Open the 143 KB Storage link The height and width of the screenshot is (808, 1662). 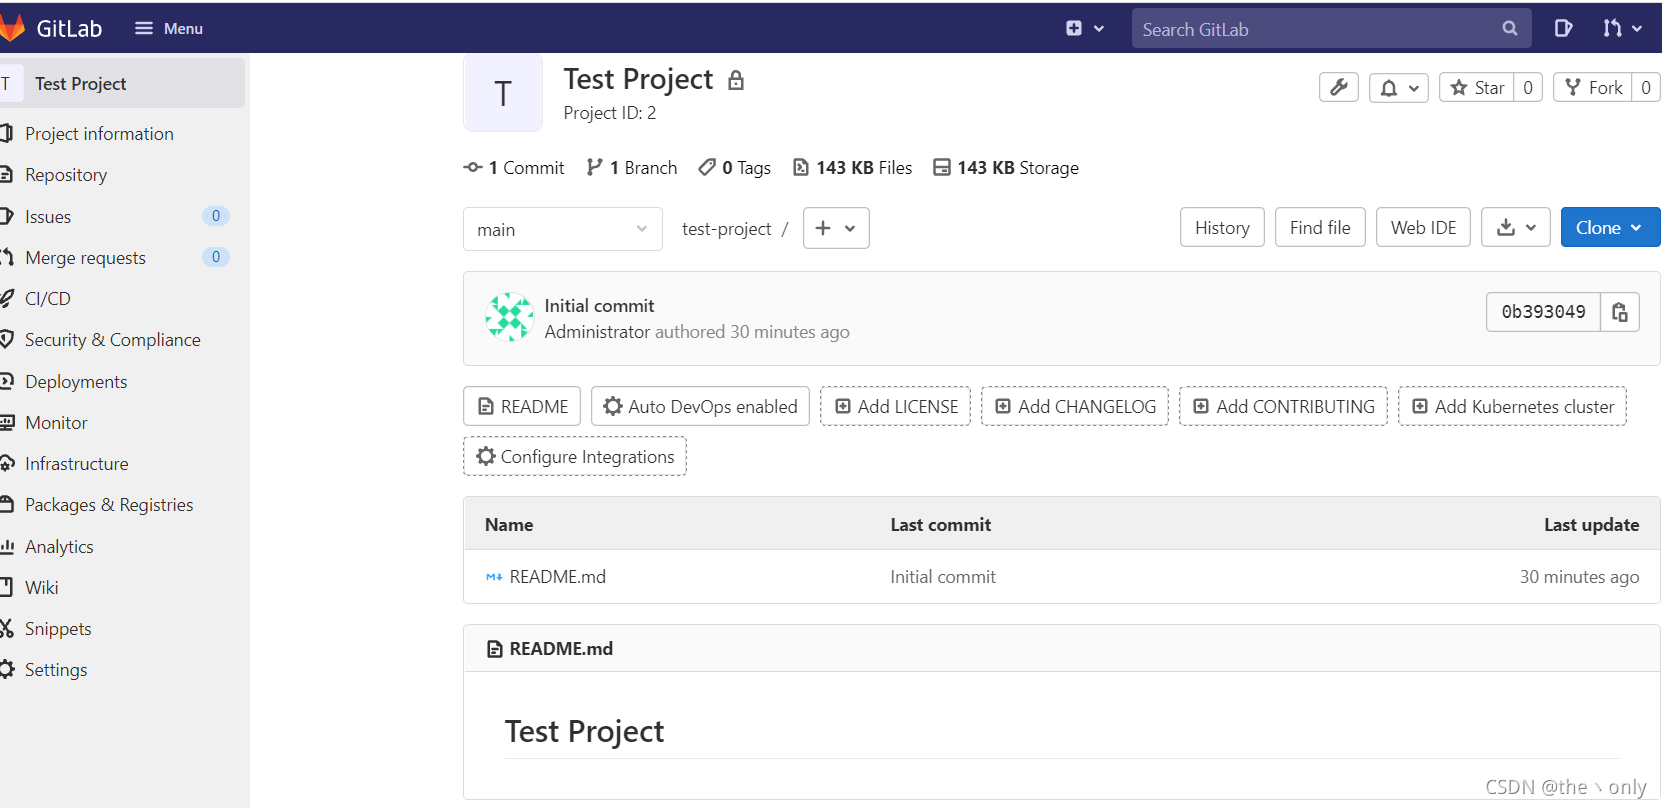tap(1006, 168)
